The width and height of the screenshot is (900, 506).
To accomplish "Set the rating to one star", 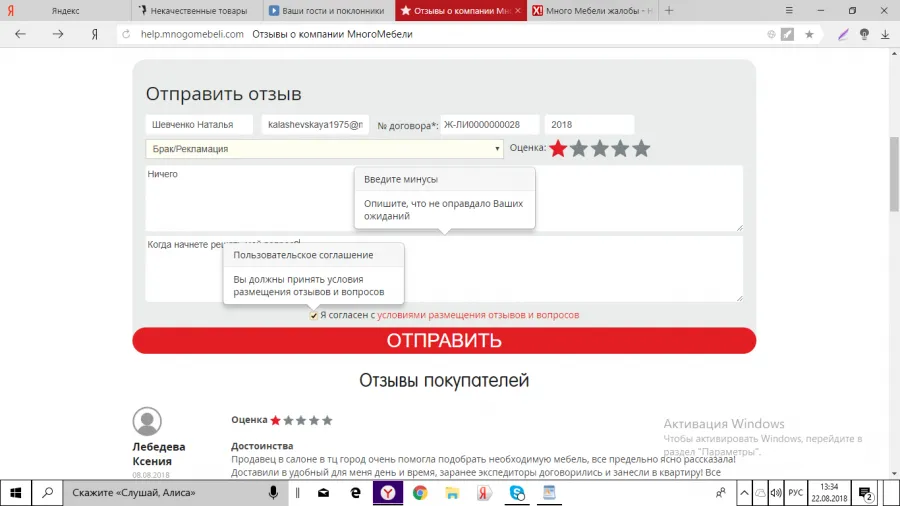I will coord(558,149).
